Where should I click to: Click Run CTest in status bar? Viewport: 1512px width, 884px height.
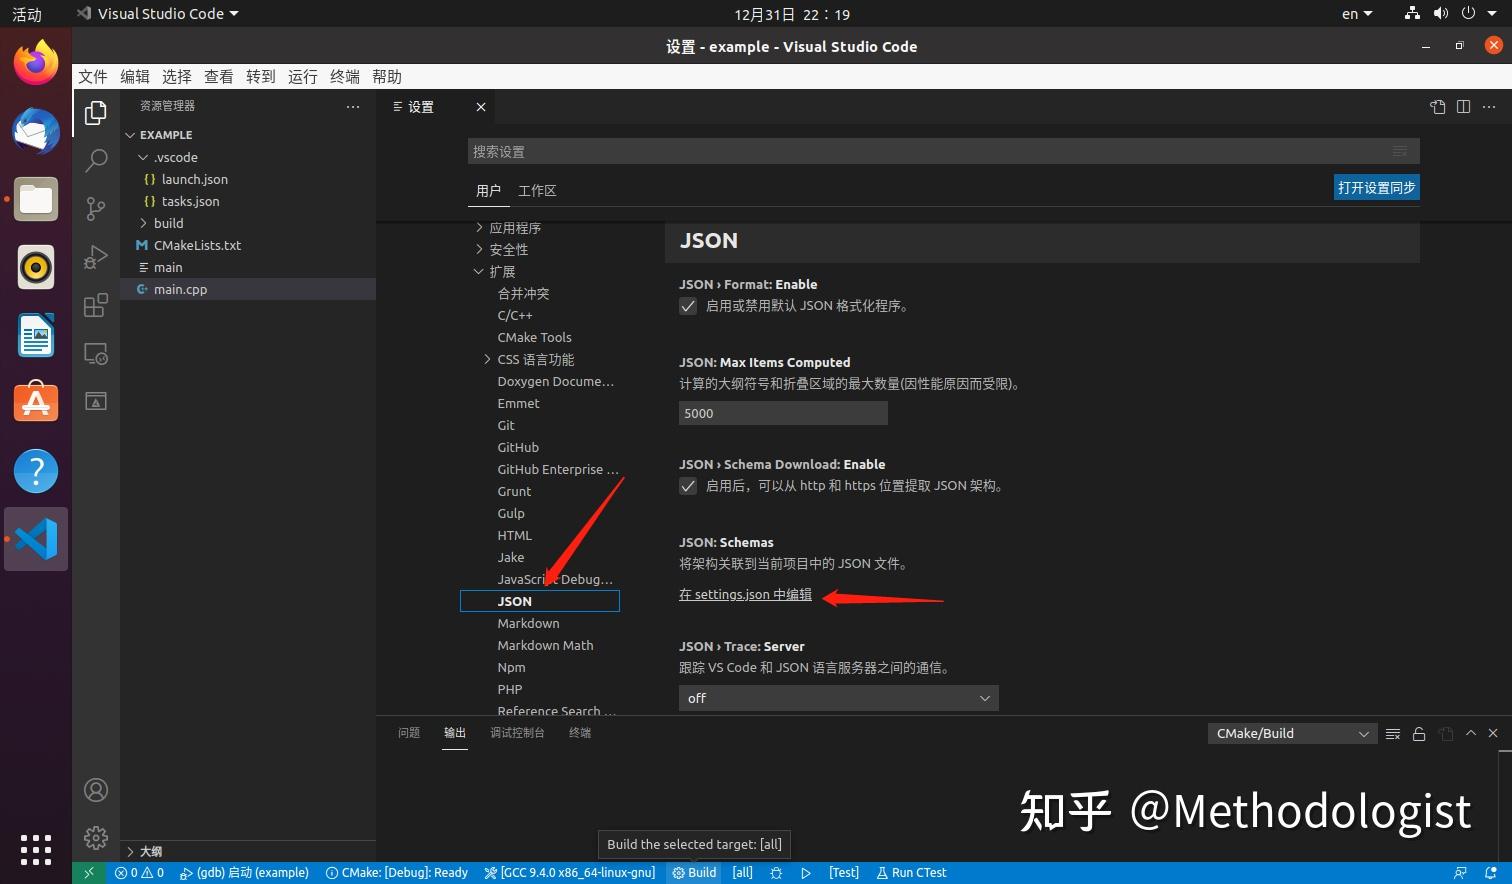point(912,873)
